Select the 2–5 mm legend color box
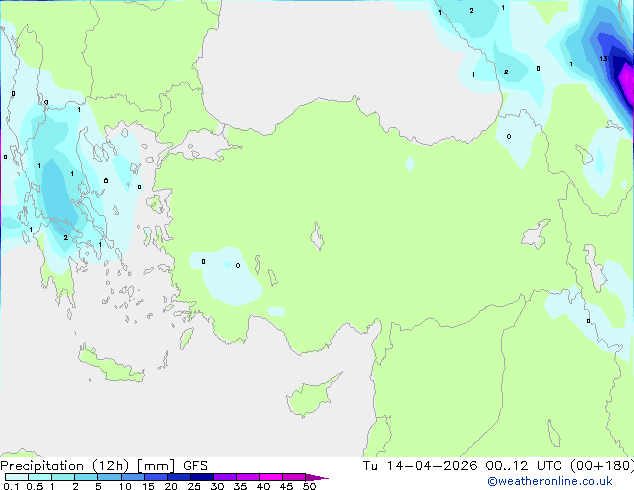This screenshot has height=490, width=634. [86, 477]
